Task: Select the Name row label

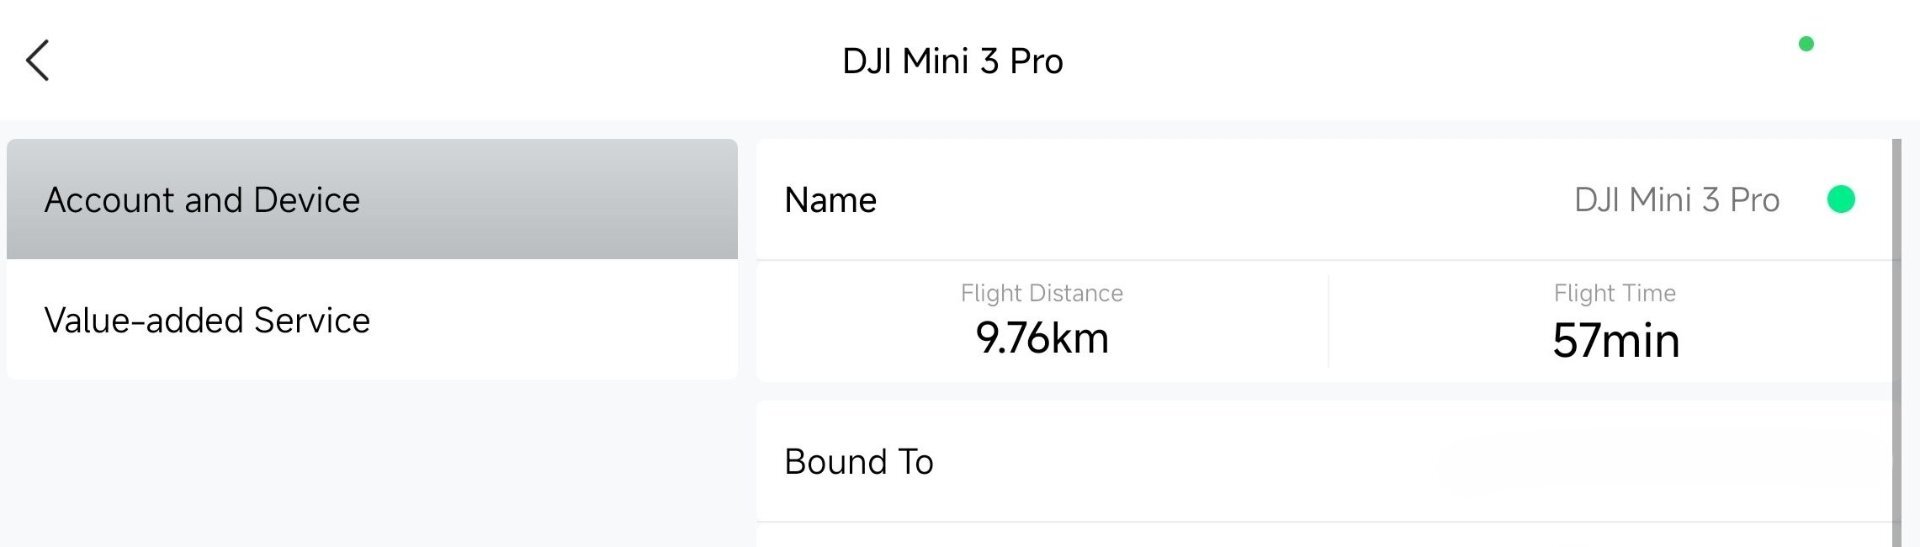Action: pyautogui.click(x=830, y=200)
